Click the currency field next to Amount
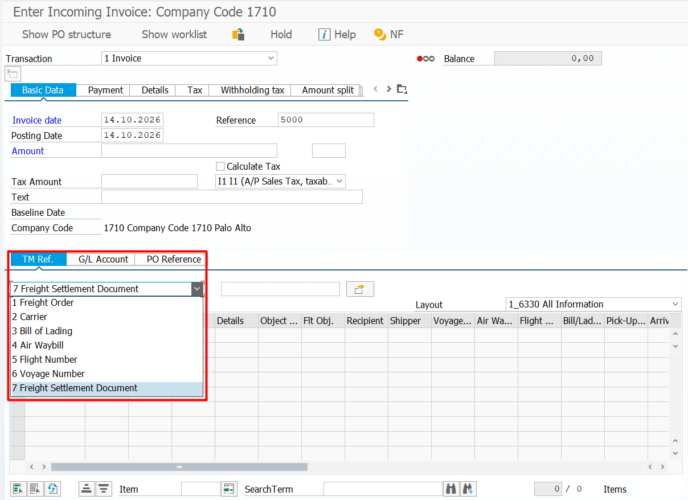 pos(329,150)
